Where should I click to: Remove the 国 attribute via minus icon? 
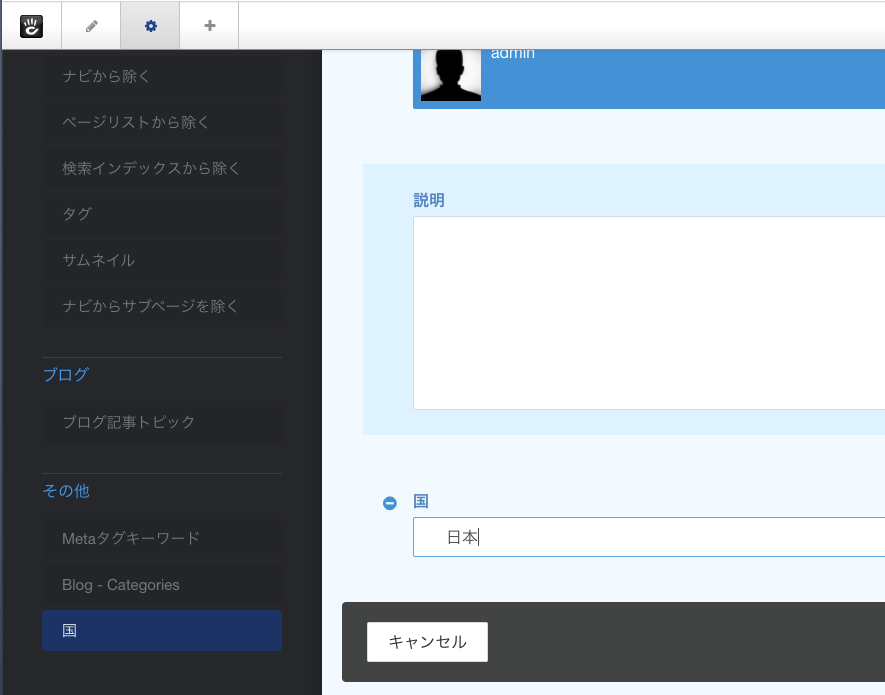tap(389, 503)
